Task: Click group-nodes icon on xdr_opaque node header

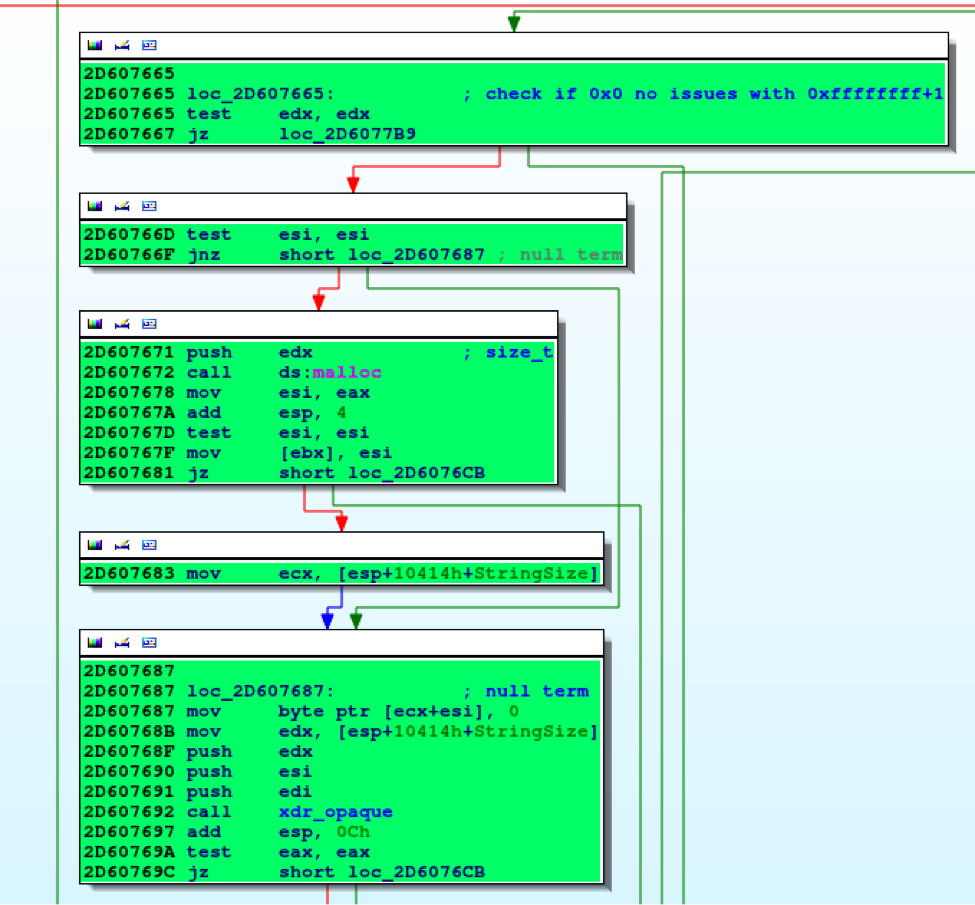Action: (x=149, y=643)
